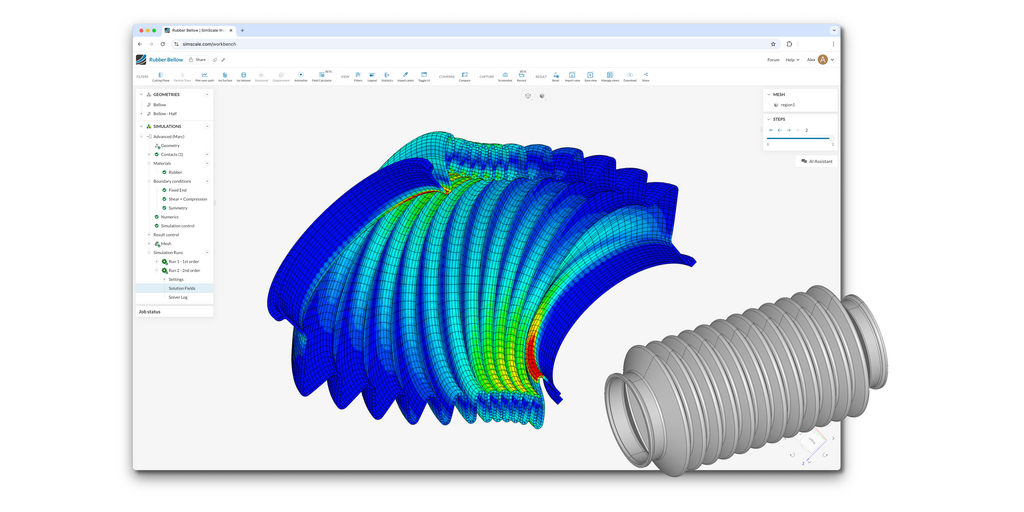Click the Steps slider track

click(798, 138)
